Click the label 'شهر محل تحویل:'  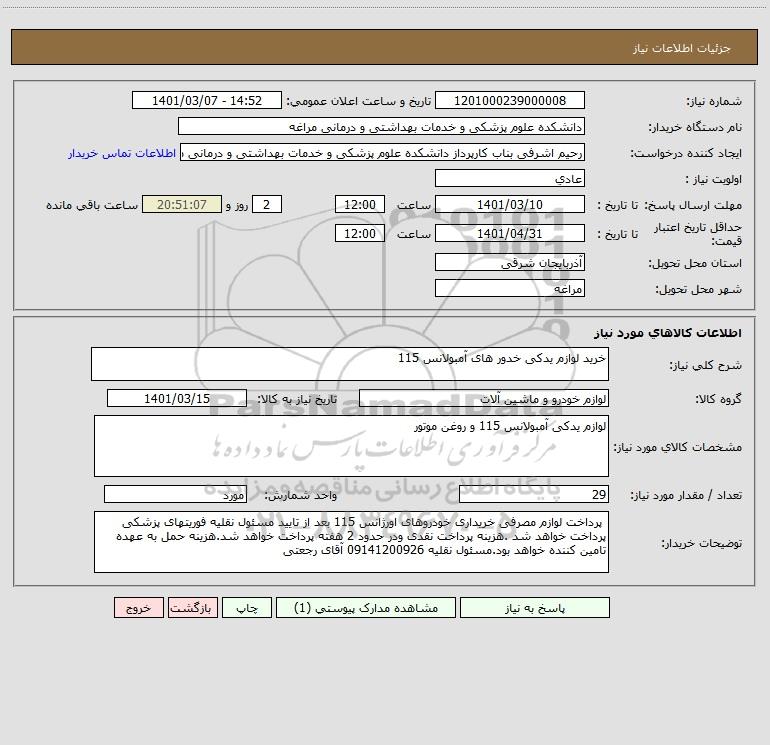point(698,290)
